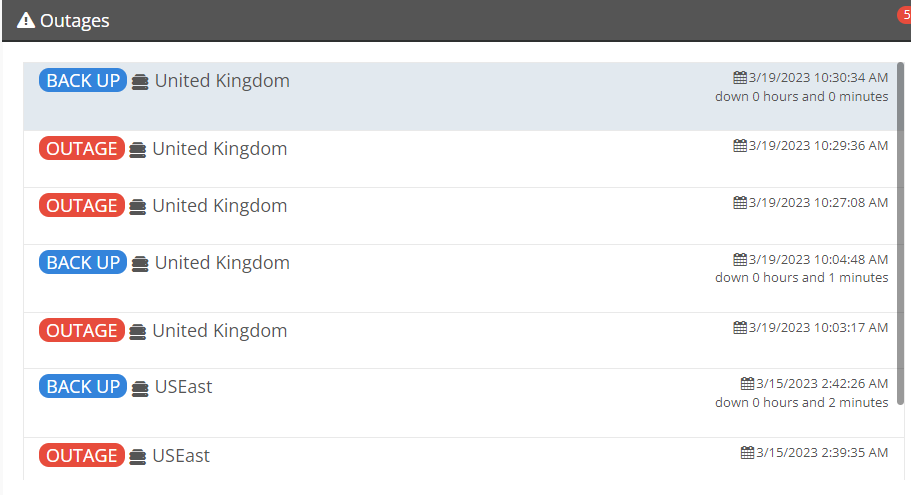911x495 pixels.
Task: Click the red notification count badge
Action: point(905,15)
